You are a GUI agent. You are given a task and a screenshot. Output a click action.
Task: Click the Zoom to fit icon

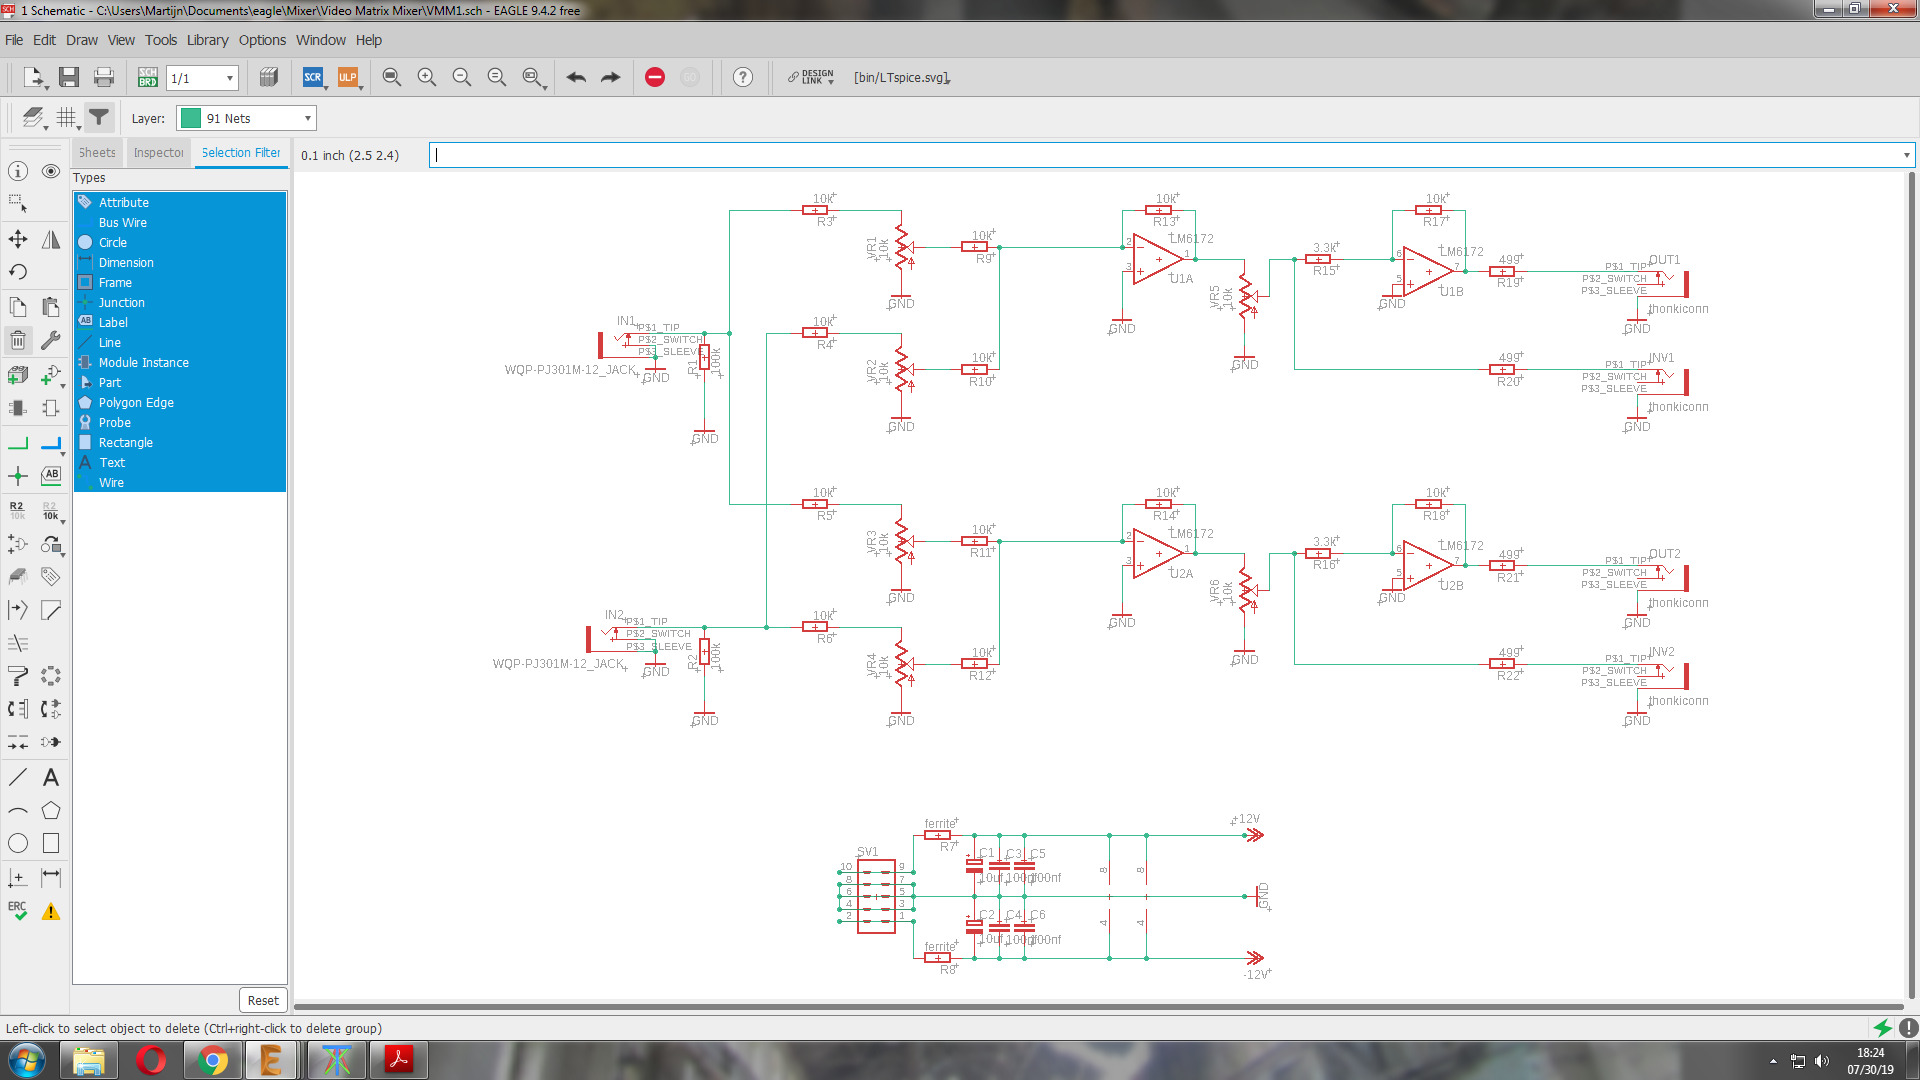(x=392, y=77)
